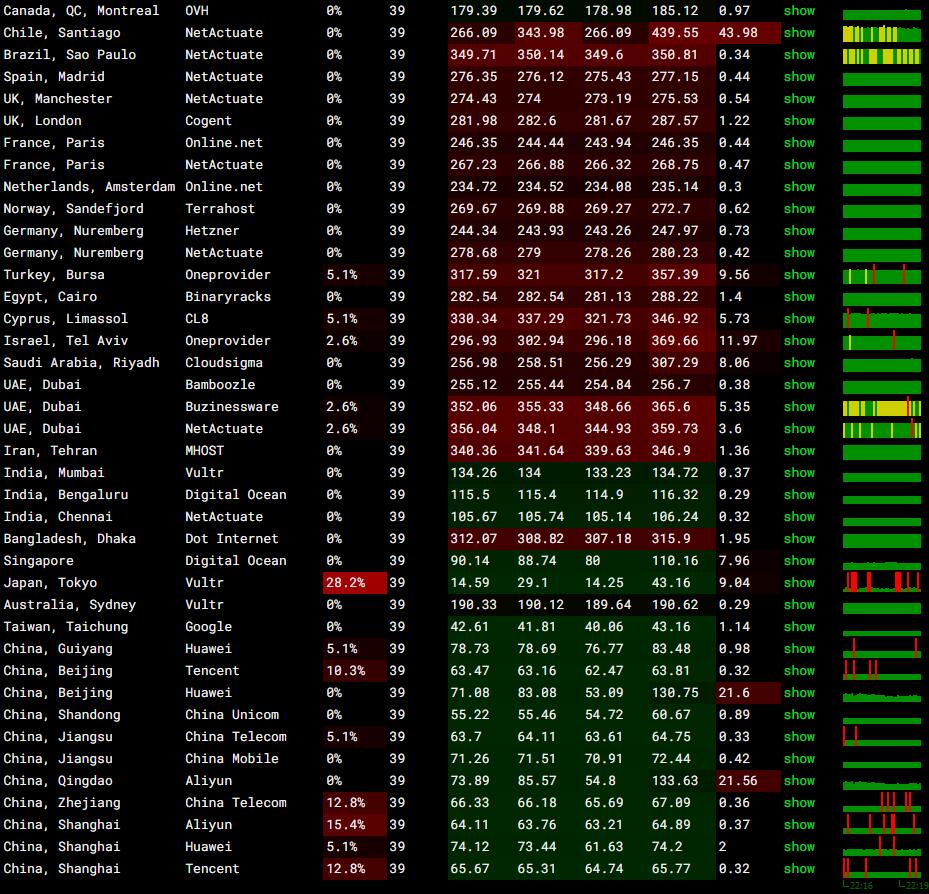The width and height of the screenshot is (929, 894).
Task: Click 'show' for Canada, Montreal OVH
Action: [x=799, y=11]
